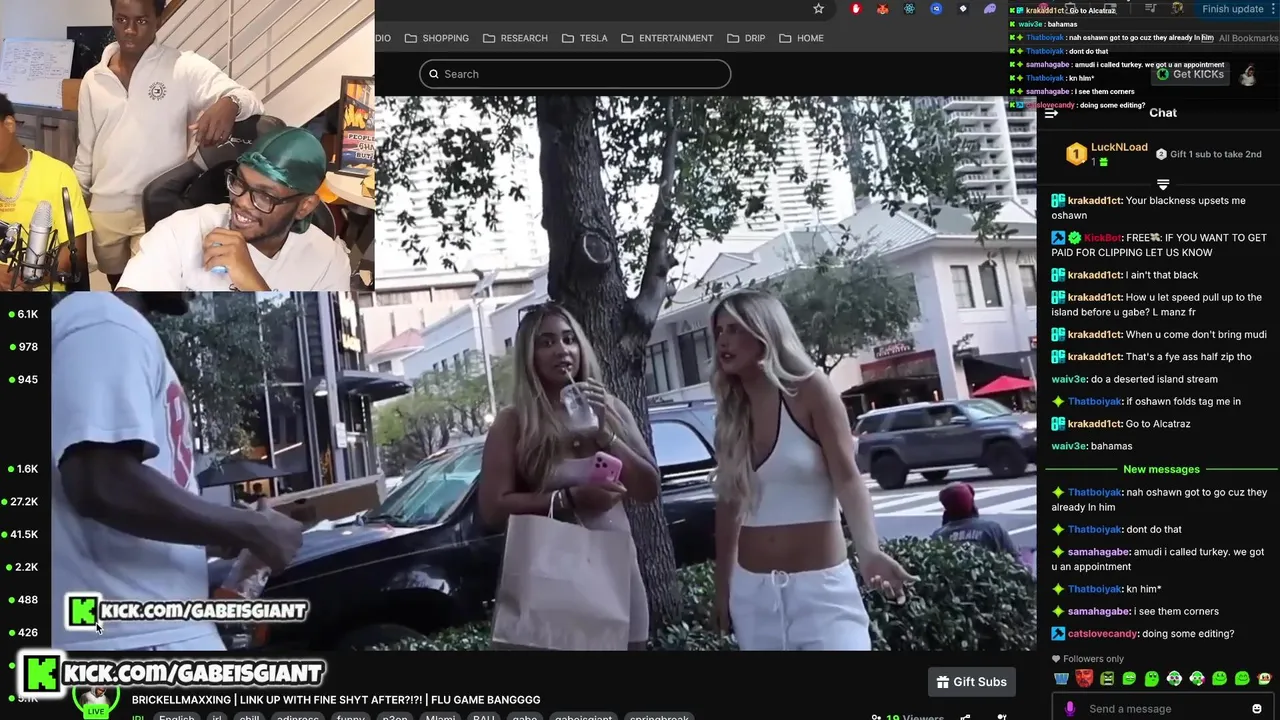1280x720 pixels.
Task: Open sidebar channel with 945 viewers
Action: pyautogui.click(x=24, y=380)
